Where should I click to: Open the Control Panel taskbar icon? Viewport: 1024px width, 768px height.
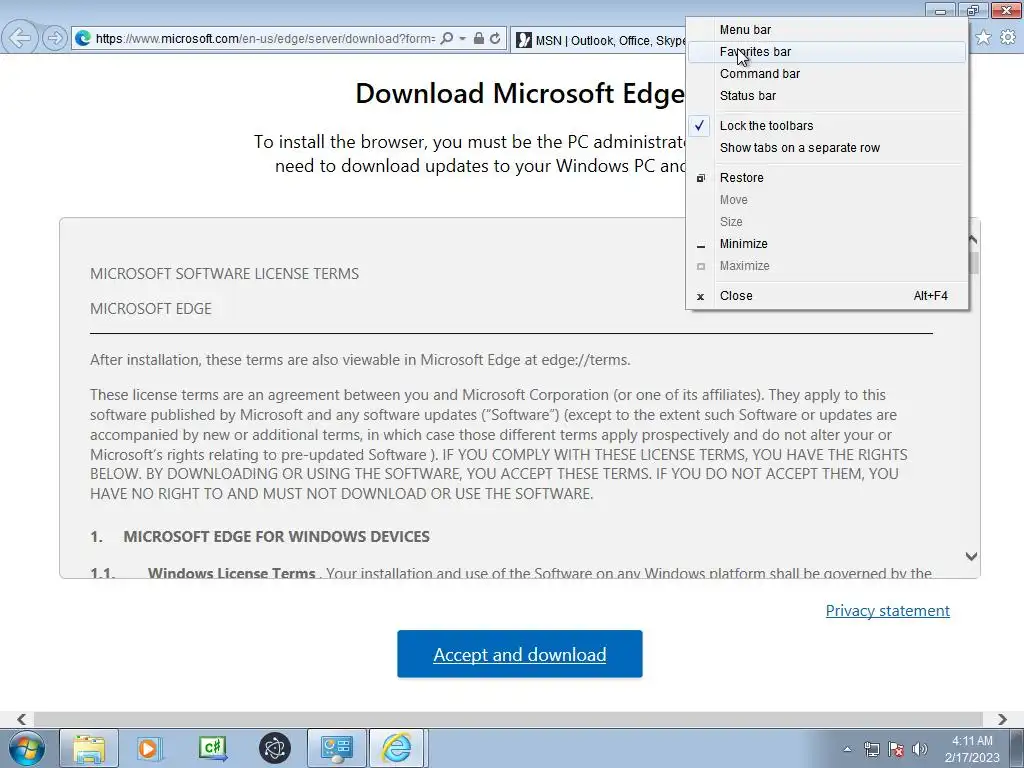337,748
